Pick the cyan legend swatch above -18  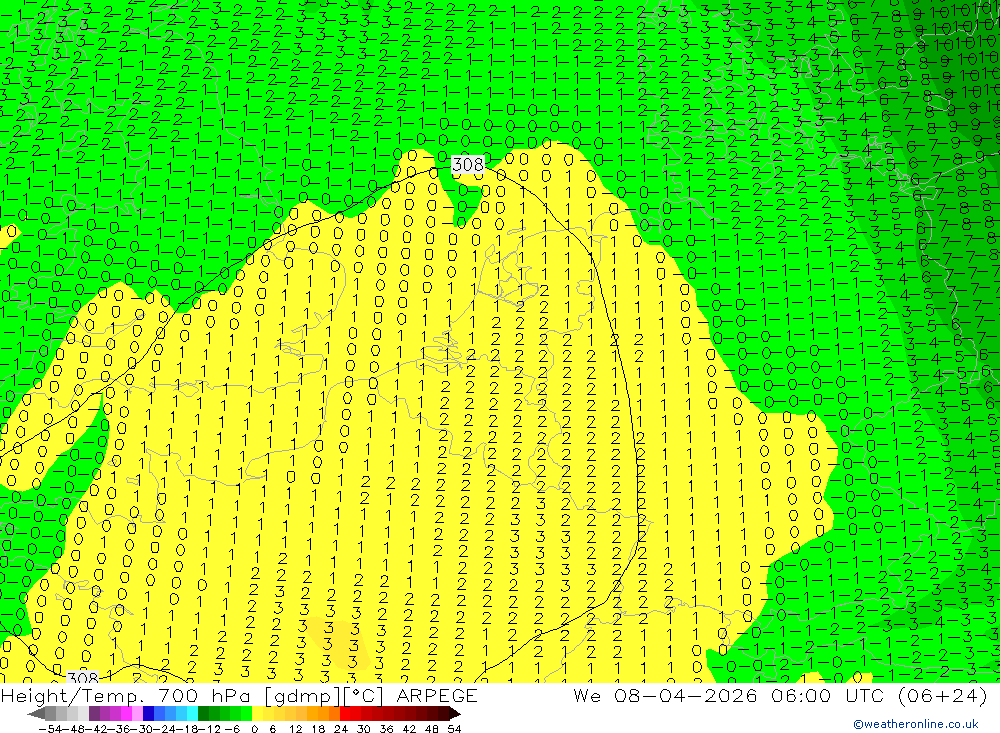click(x=192, y=713)
